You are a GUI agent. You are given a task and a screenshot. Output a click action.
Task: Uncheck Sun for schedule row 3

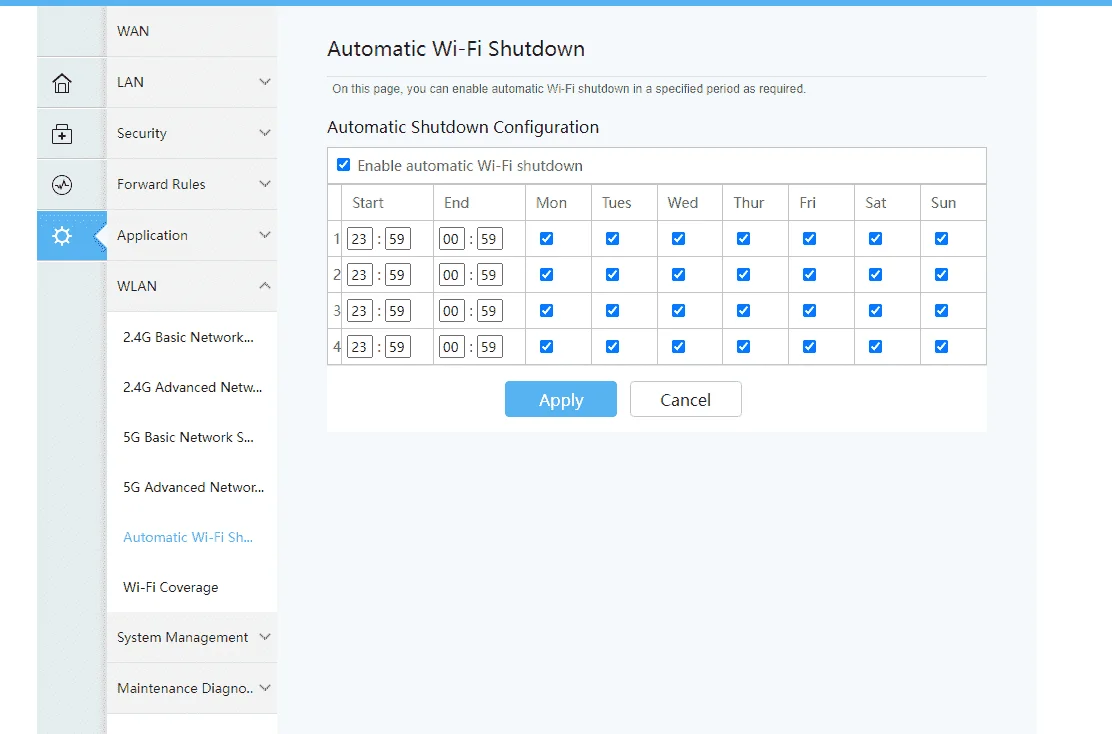[942, 311]
